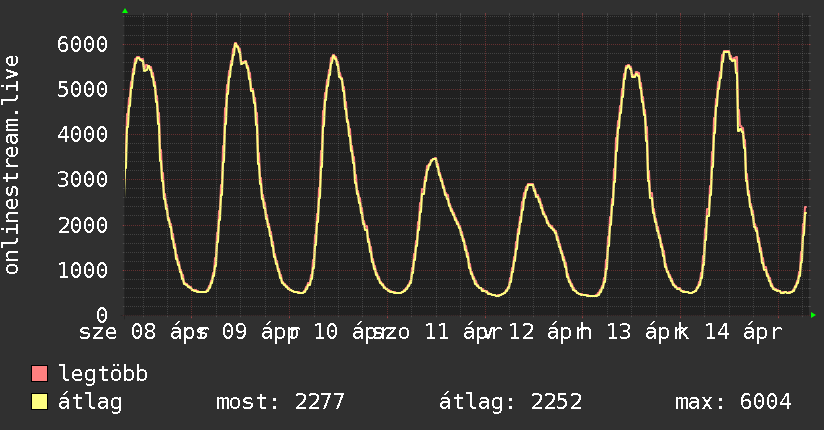Image resolution: width=824 pixels, height=430 pixels.
Task: Click the y-axis label 3000
Action: (x=83, y=180)
